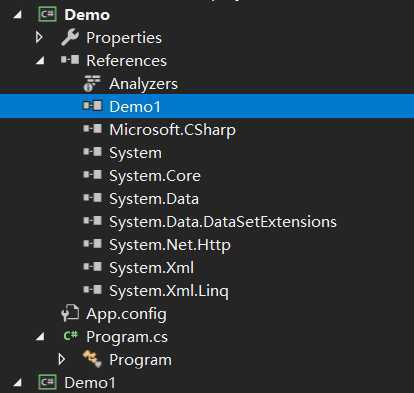Click the Analyzers icon

pos(92,83)
